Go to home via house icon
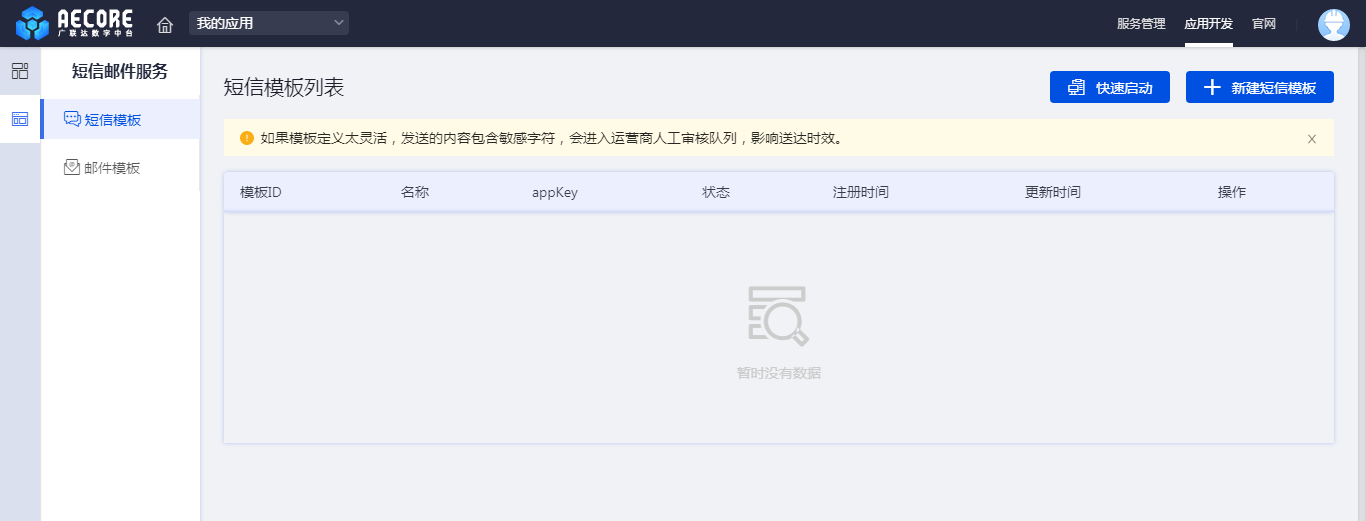Screen dimensions: 1366x521 pyautogui.click(x=165, y=24)
